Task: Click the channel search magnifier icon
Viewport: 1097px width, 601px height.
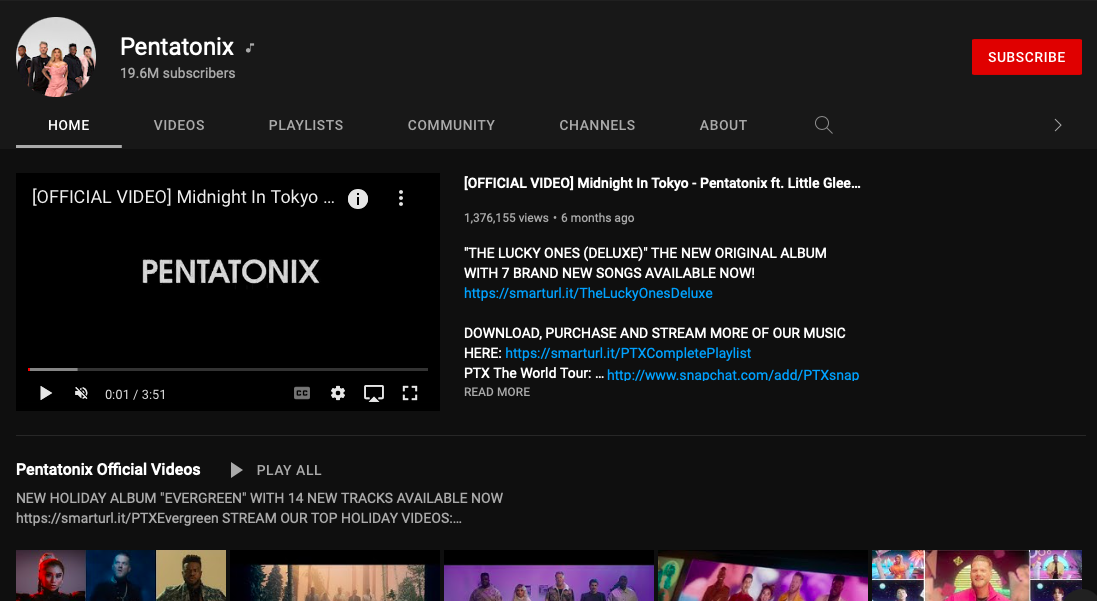Action: [823, 125]
